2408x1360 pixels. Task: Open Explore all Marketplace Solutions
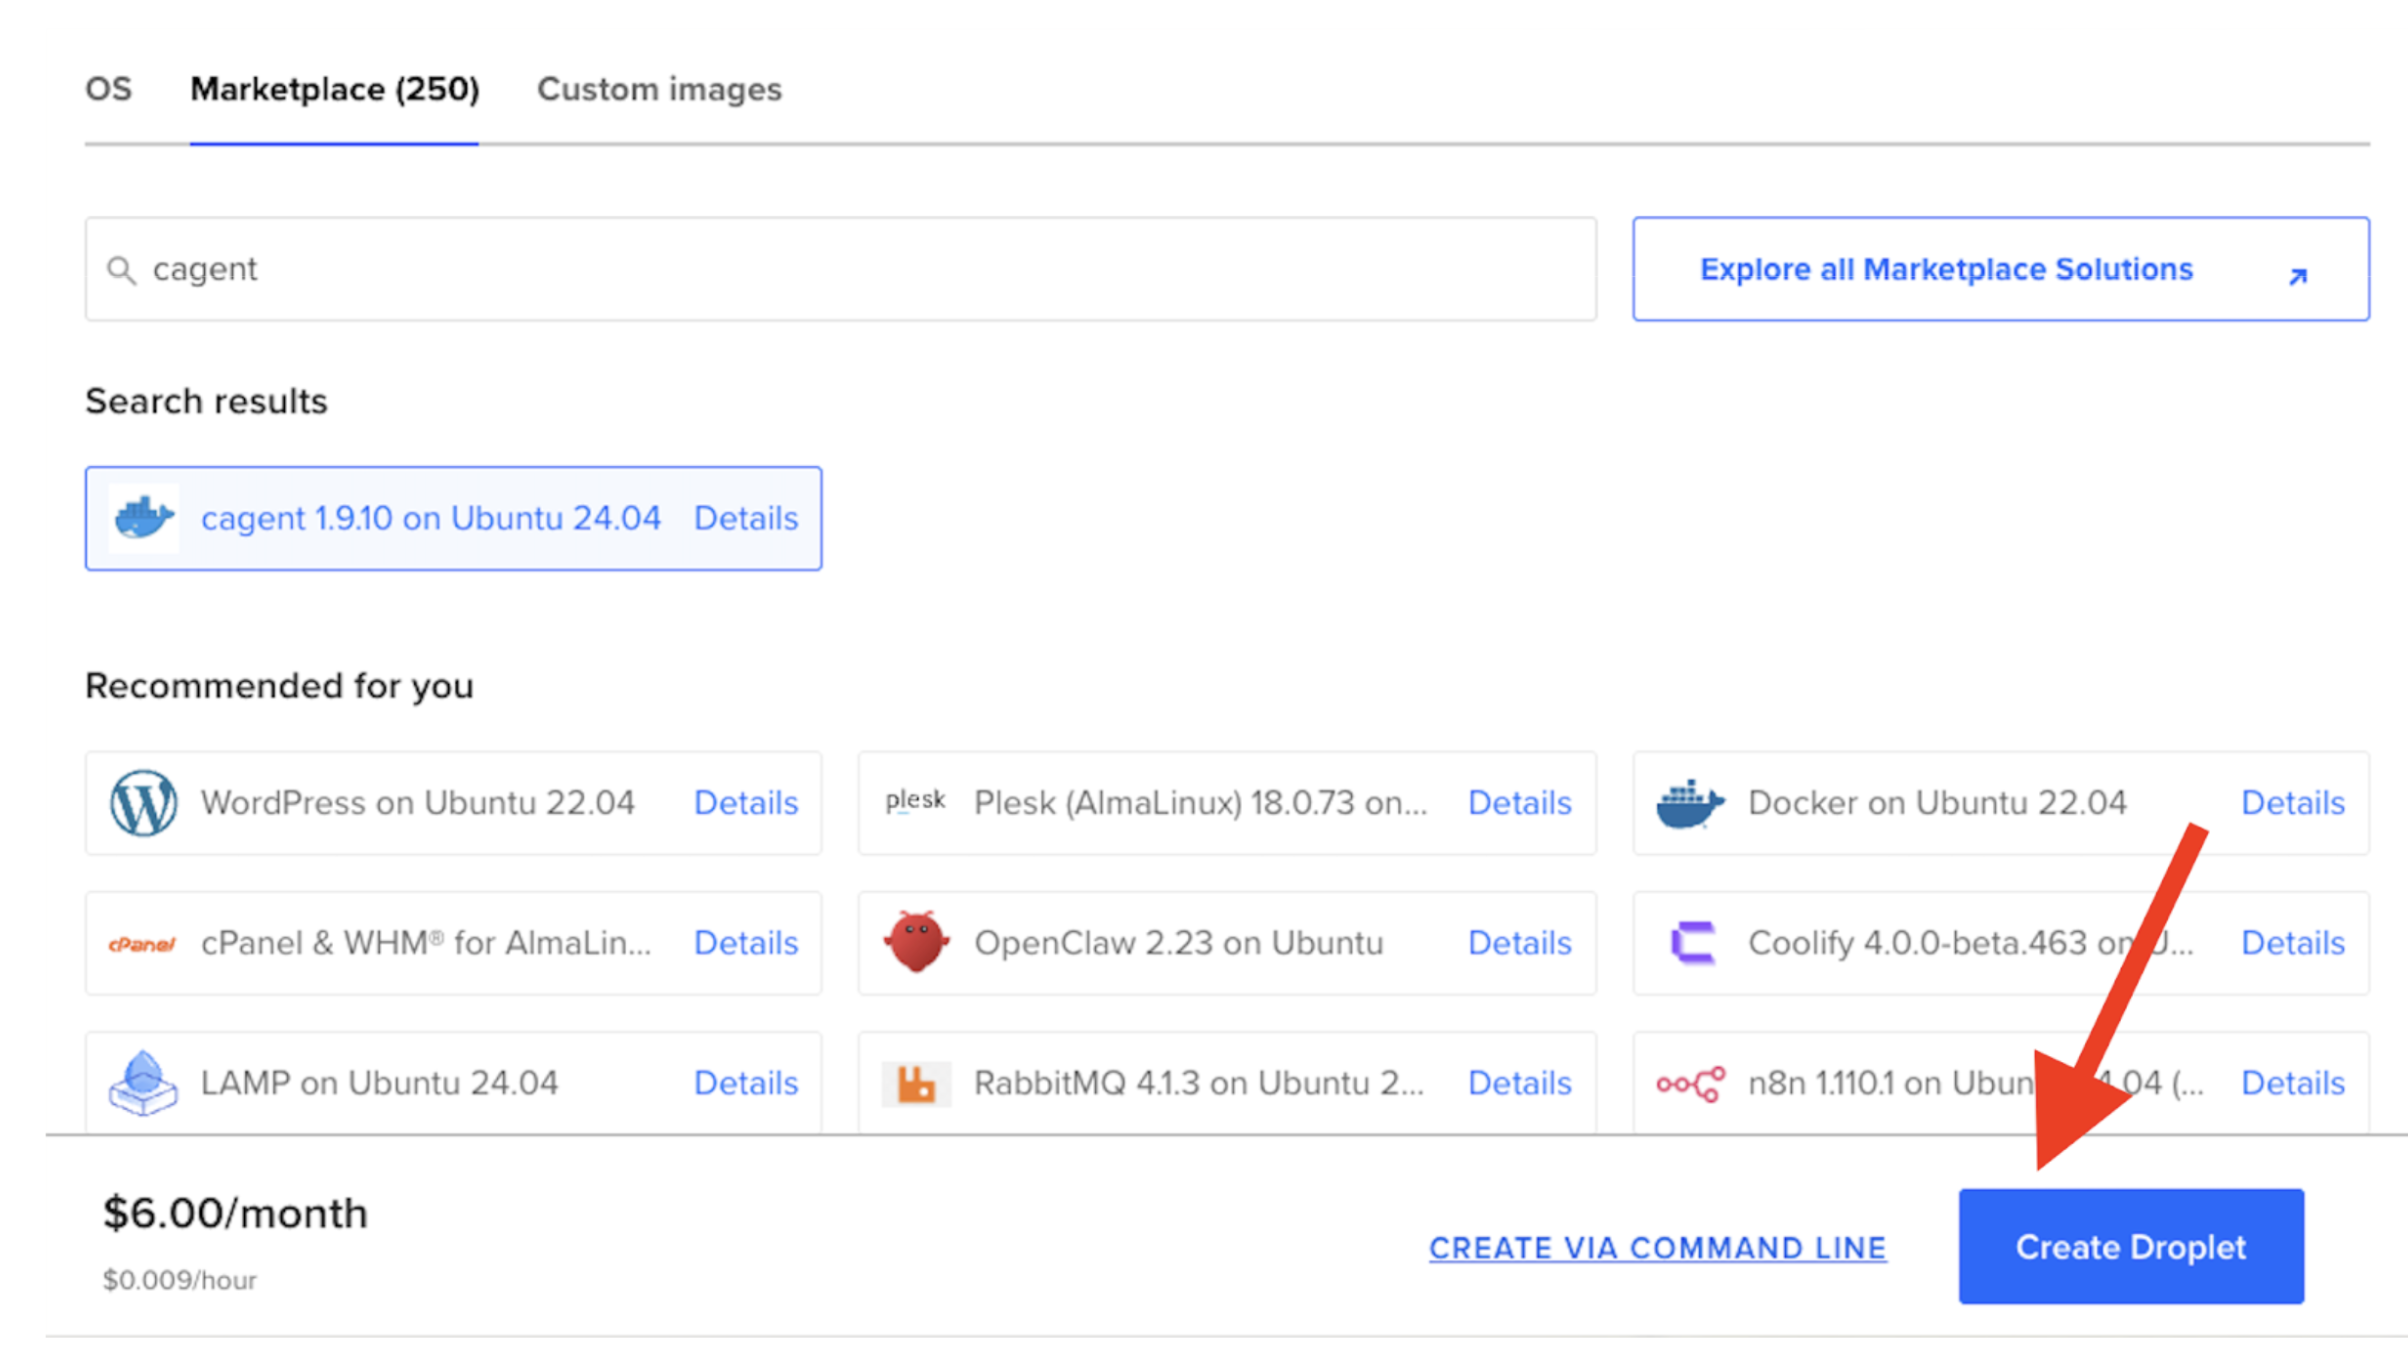[1946, 269]
